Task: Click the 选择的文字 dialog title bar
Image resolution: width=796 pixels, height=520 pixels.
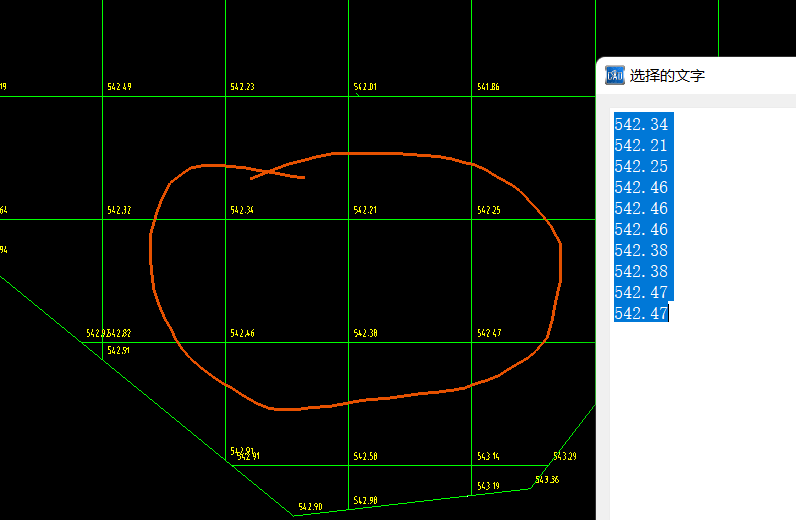Action: (x=700, y=76)
